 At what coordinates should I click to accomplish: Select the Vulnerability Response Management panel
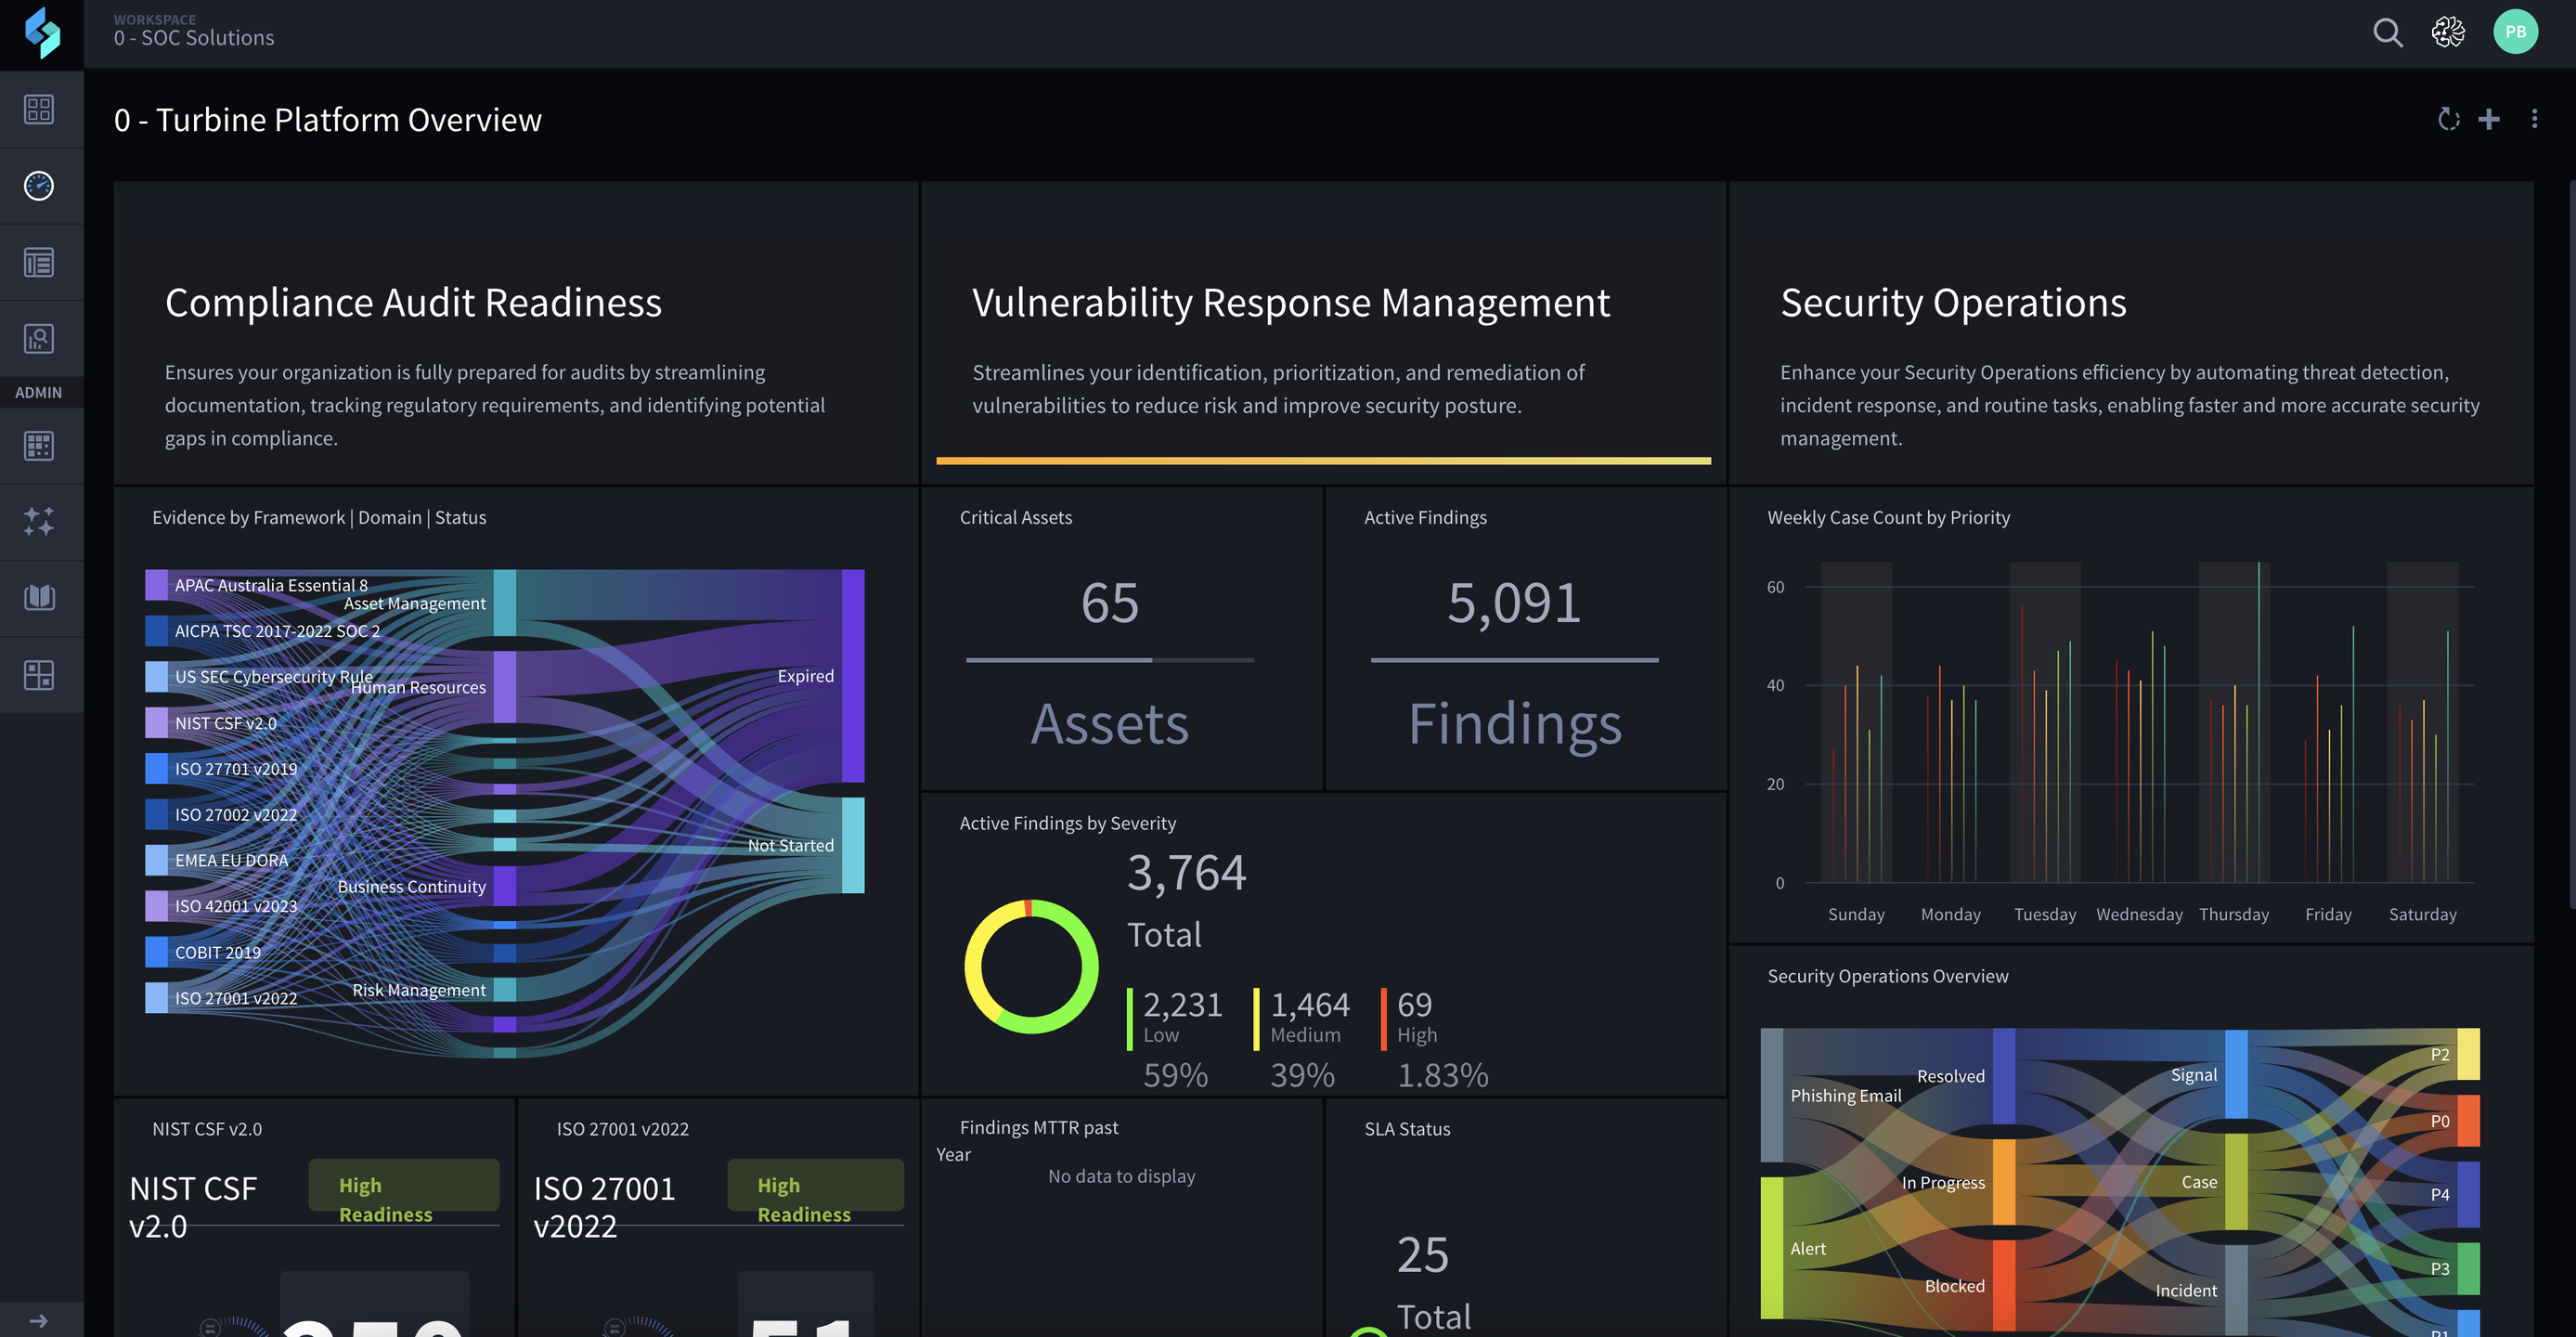(x=1323, y=333)
